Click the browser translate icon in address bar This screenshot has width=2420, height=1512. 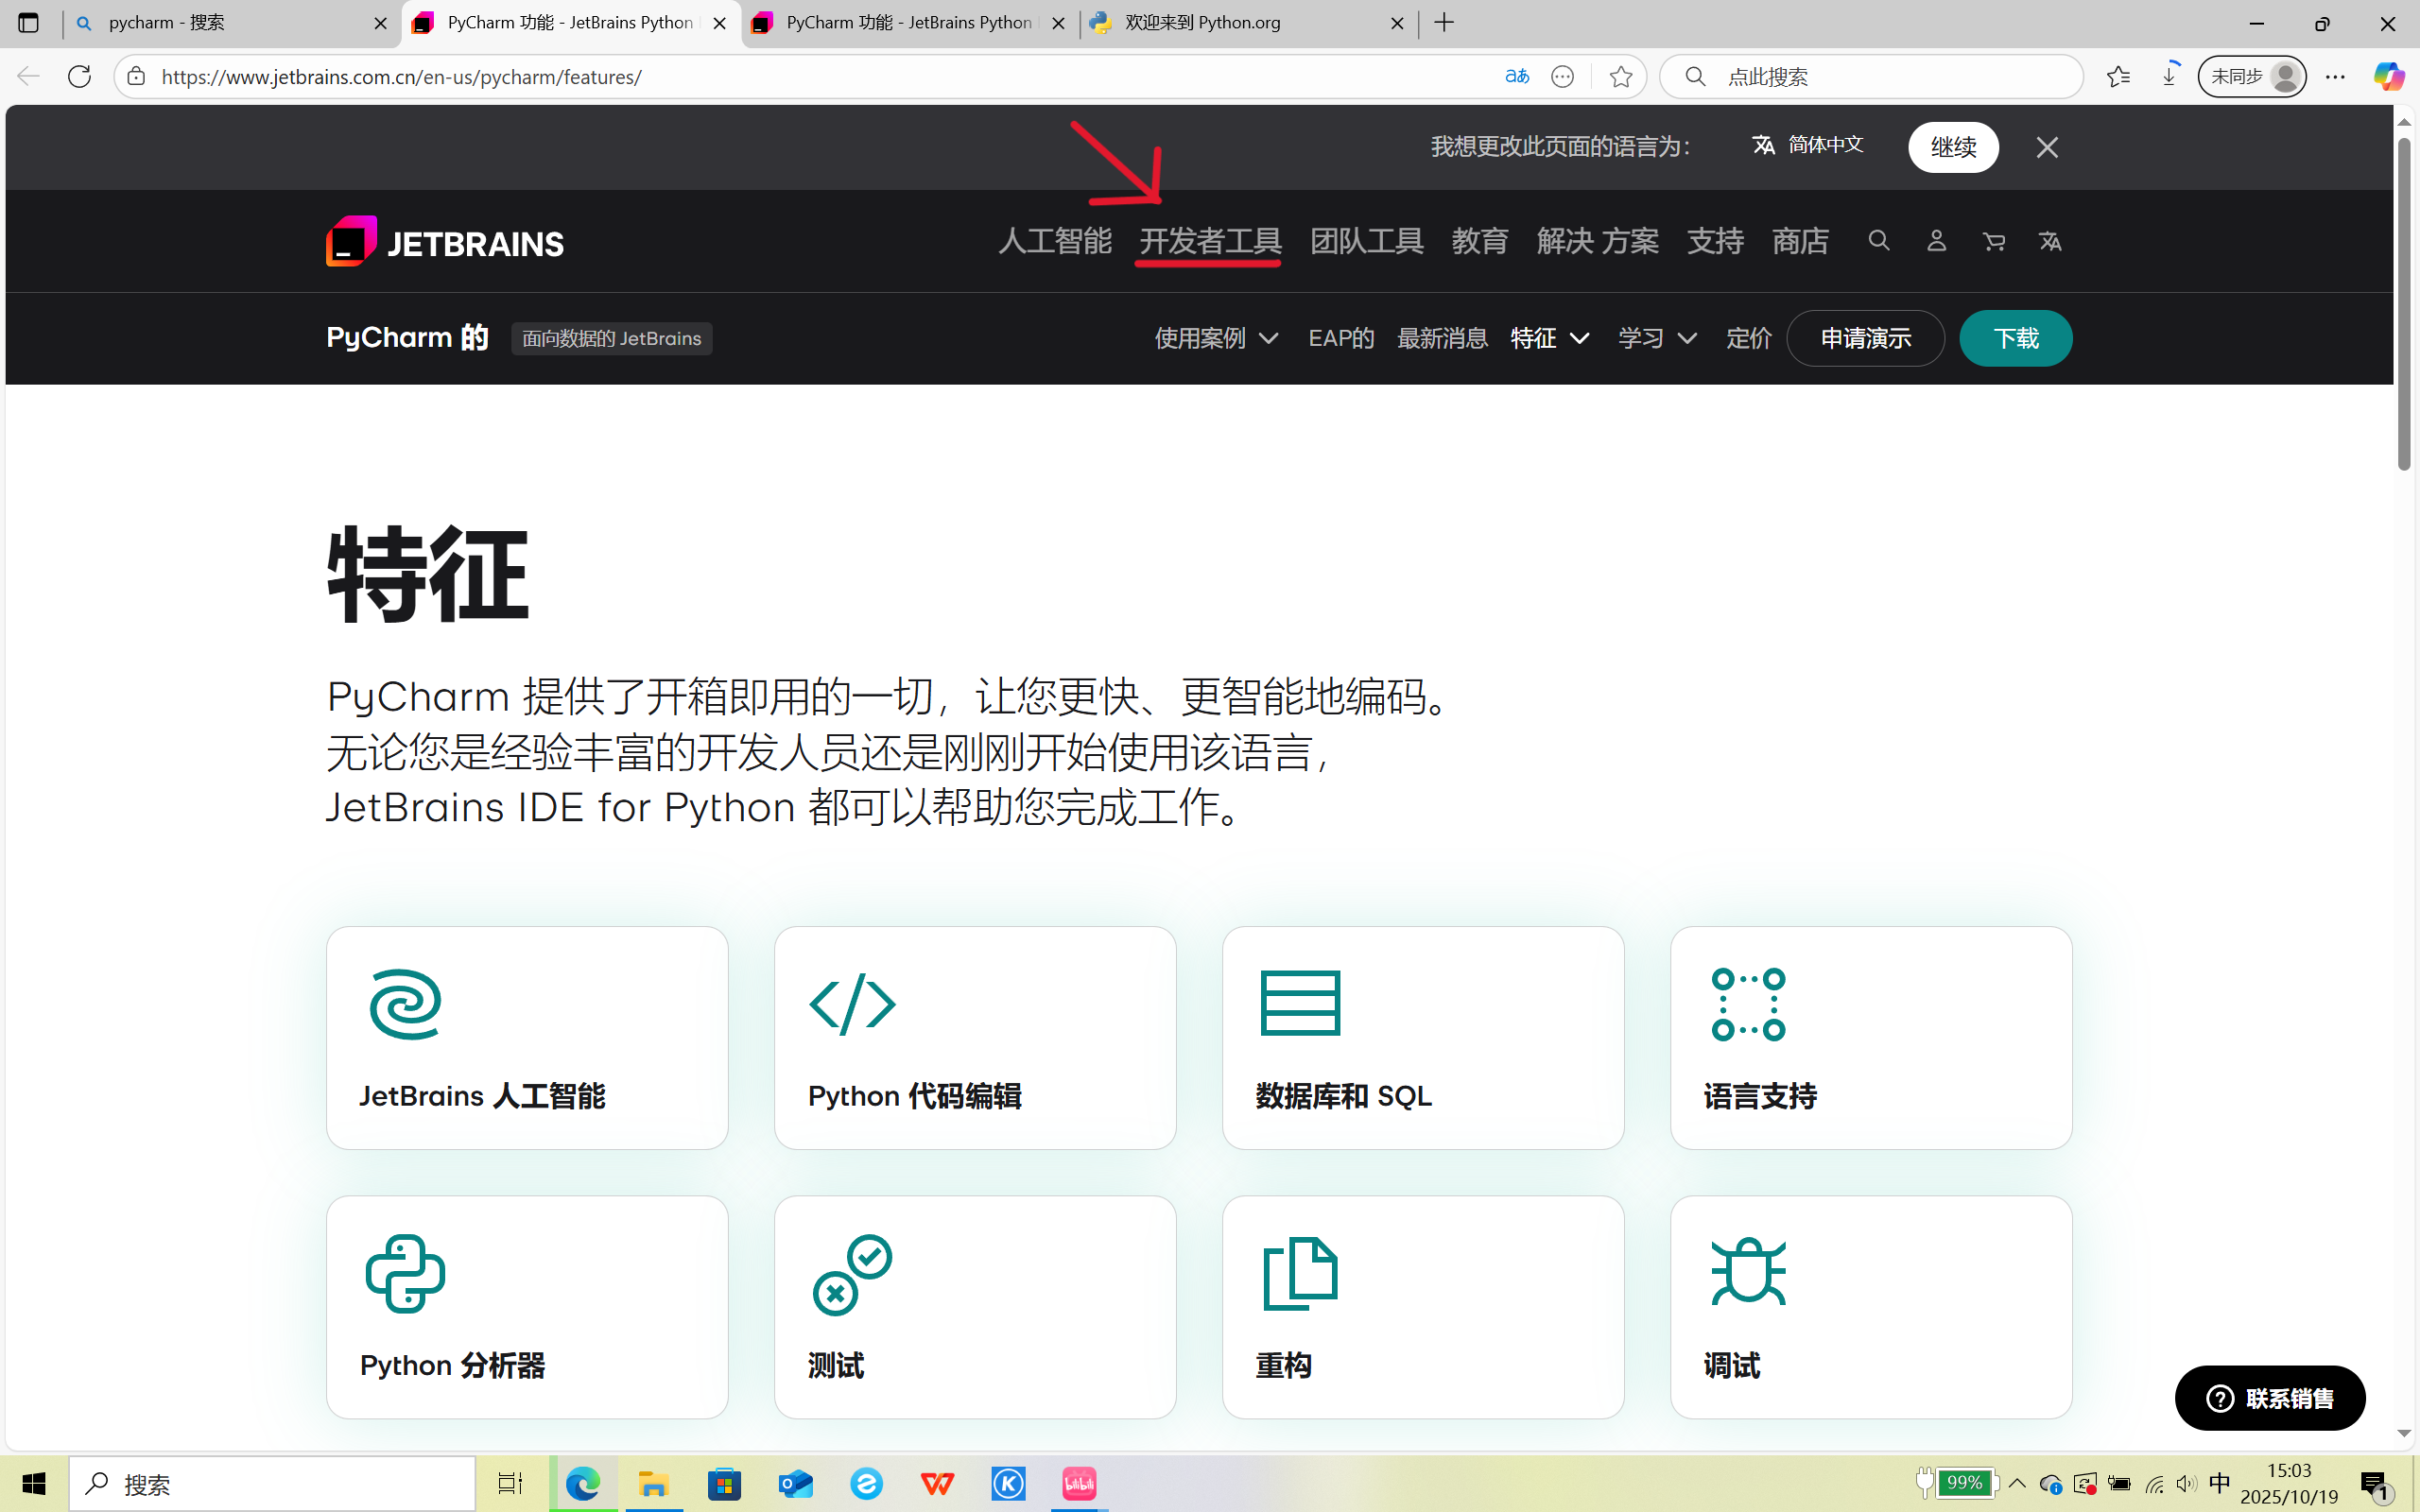point(1516,77)
